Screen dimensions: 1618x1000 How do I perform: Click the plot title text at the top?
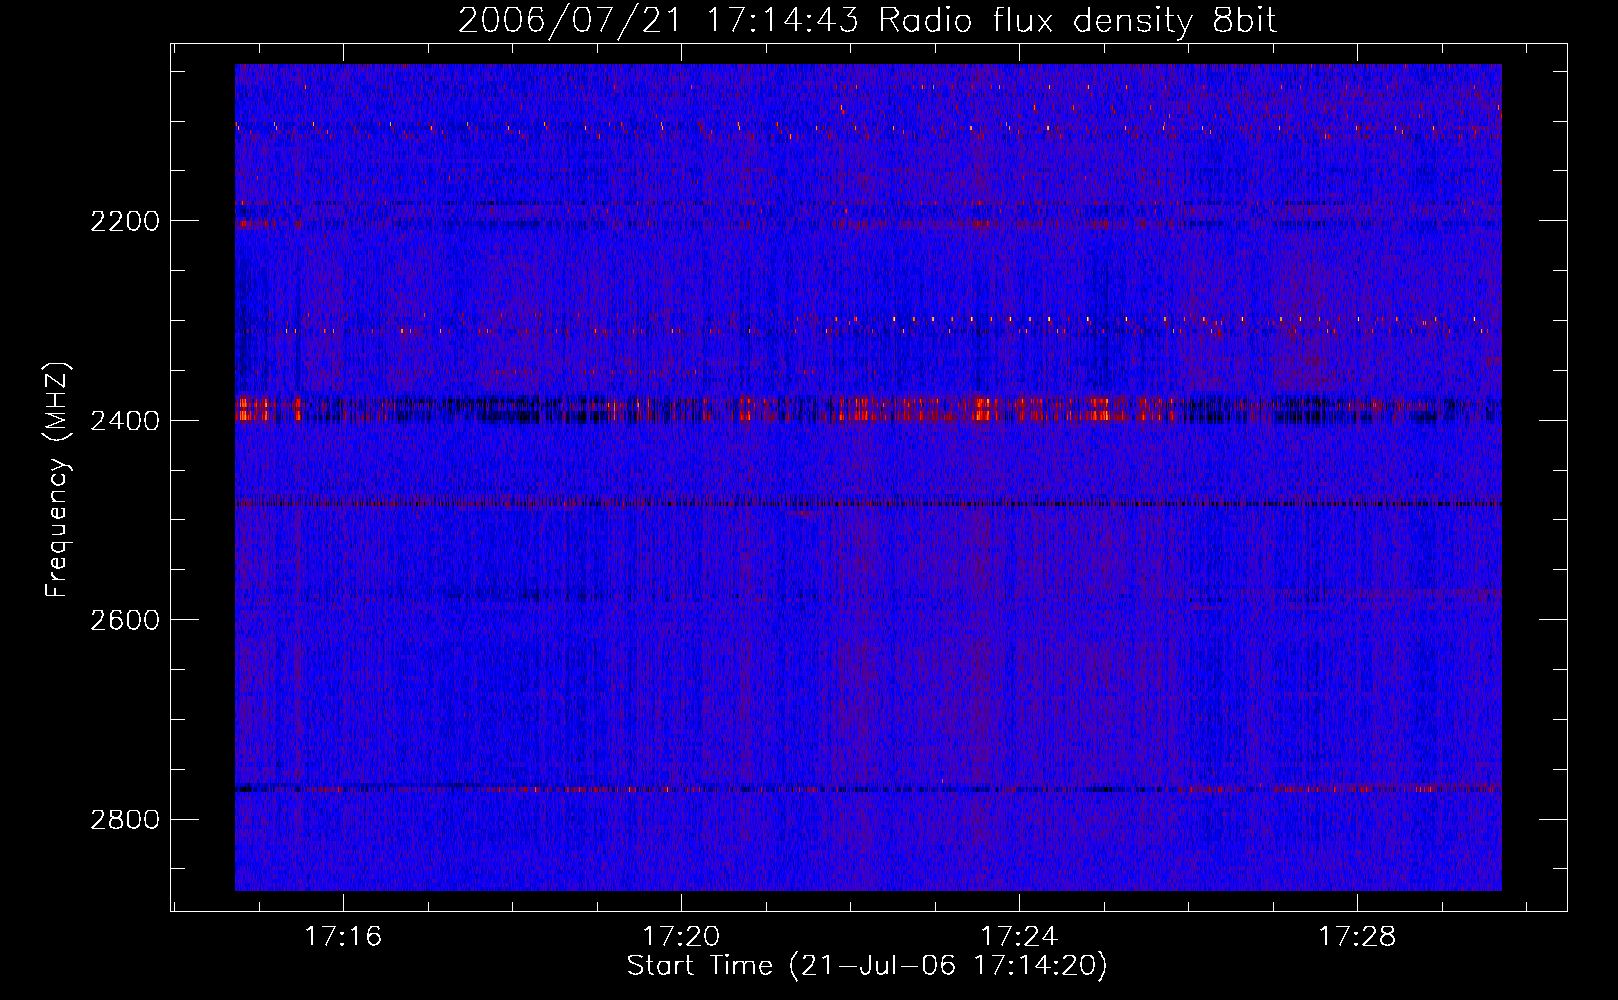pos(867,21)
